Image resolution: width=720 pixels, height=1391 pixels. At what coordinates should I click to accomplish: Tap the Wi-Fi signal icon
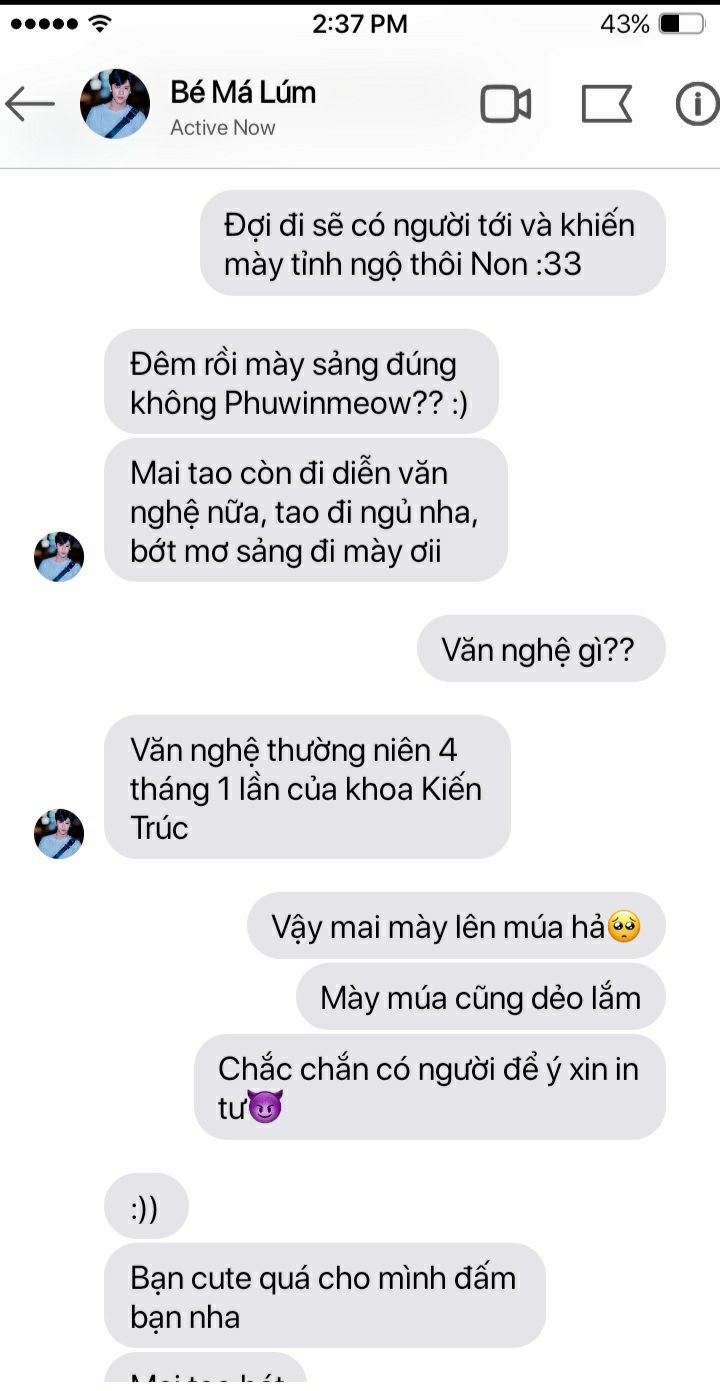[x=99, y=24]
